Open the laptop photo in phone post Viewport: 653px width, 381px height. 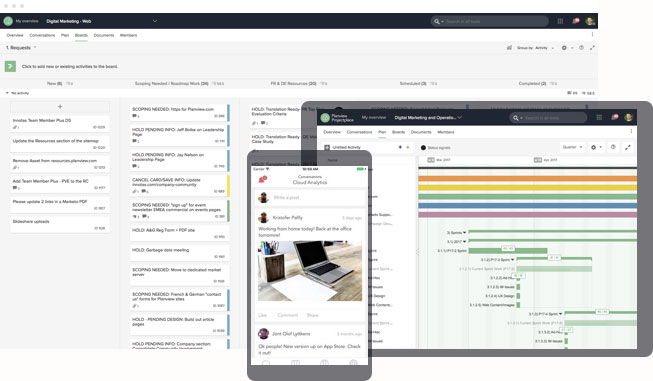(310, 271)
